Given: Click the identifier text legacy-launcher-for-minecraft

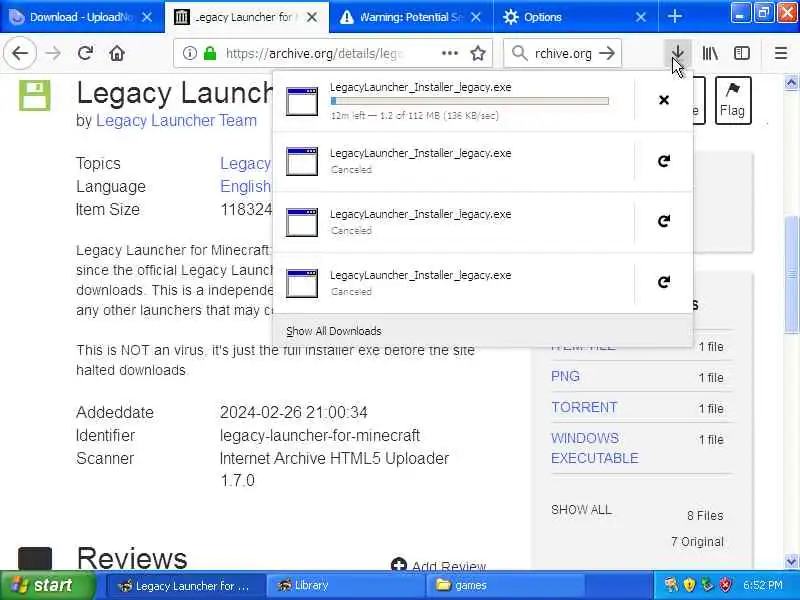Looking at the screenshot, I should pyautogui.click(x=320, y=435).
